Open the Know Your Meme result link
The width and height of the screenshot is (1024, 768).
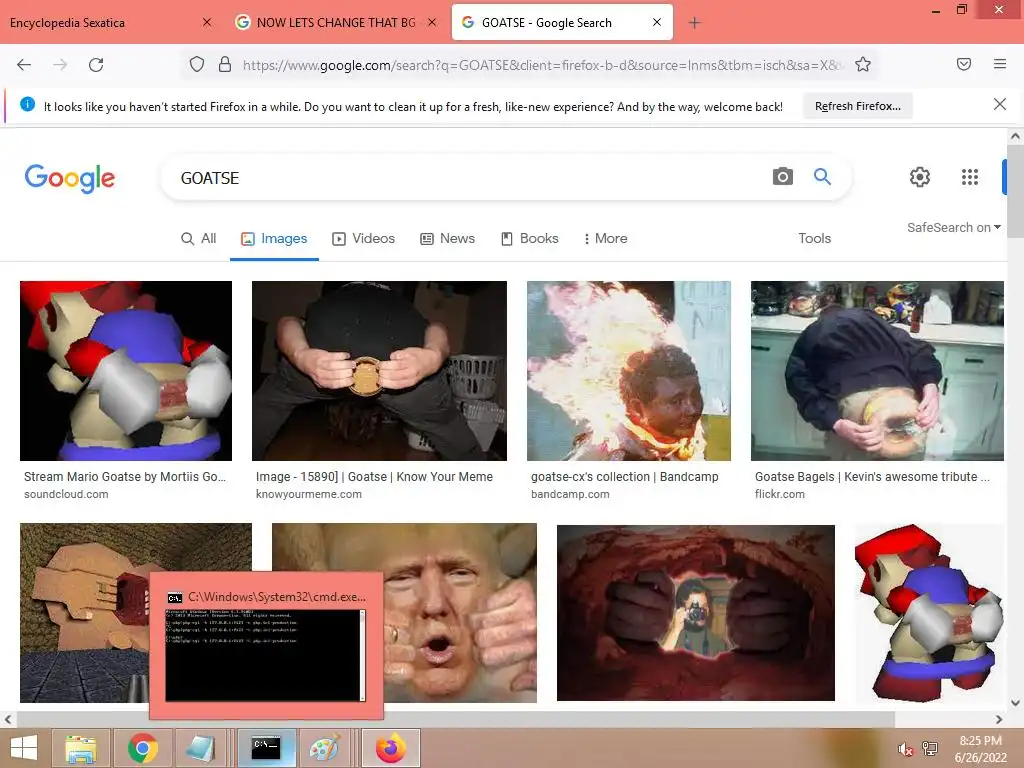374,477
